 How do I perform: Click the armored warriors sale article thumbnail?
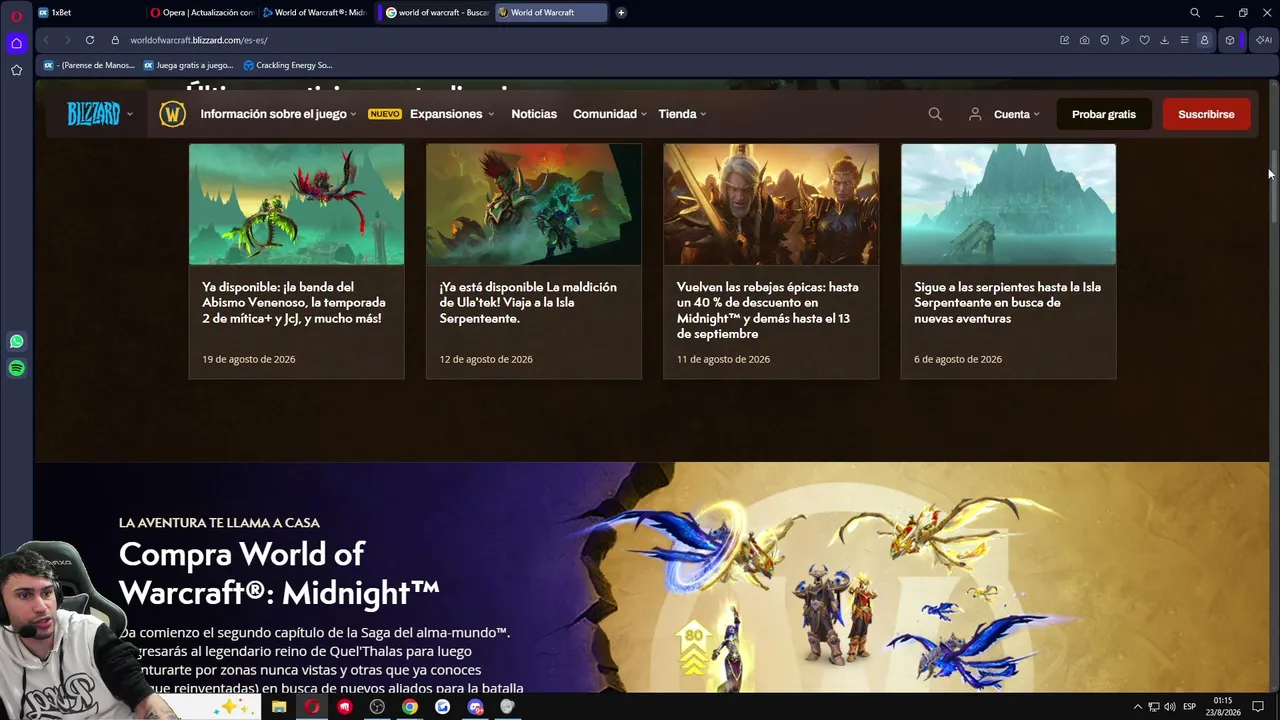tap(771, 204)
